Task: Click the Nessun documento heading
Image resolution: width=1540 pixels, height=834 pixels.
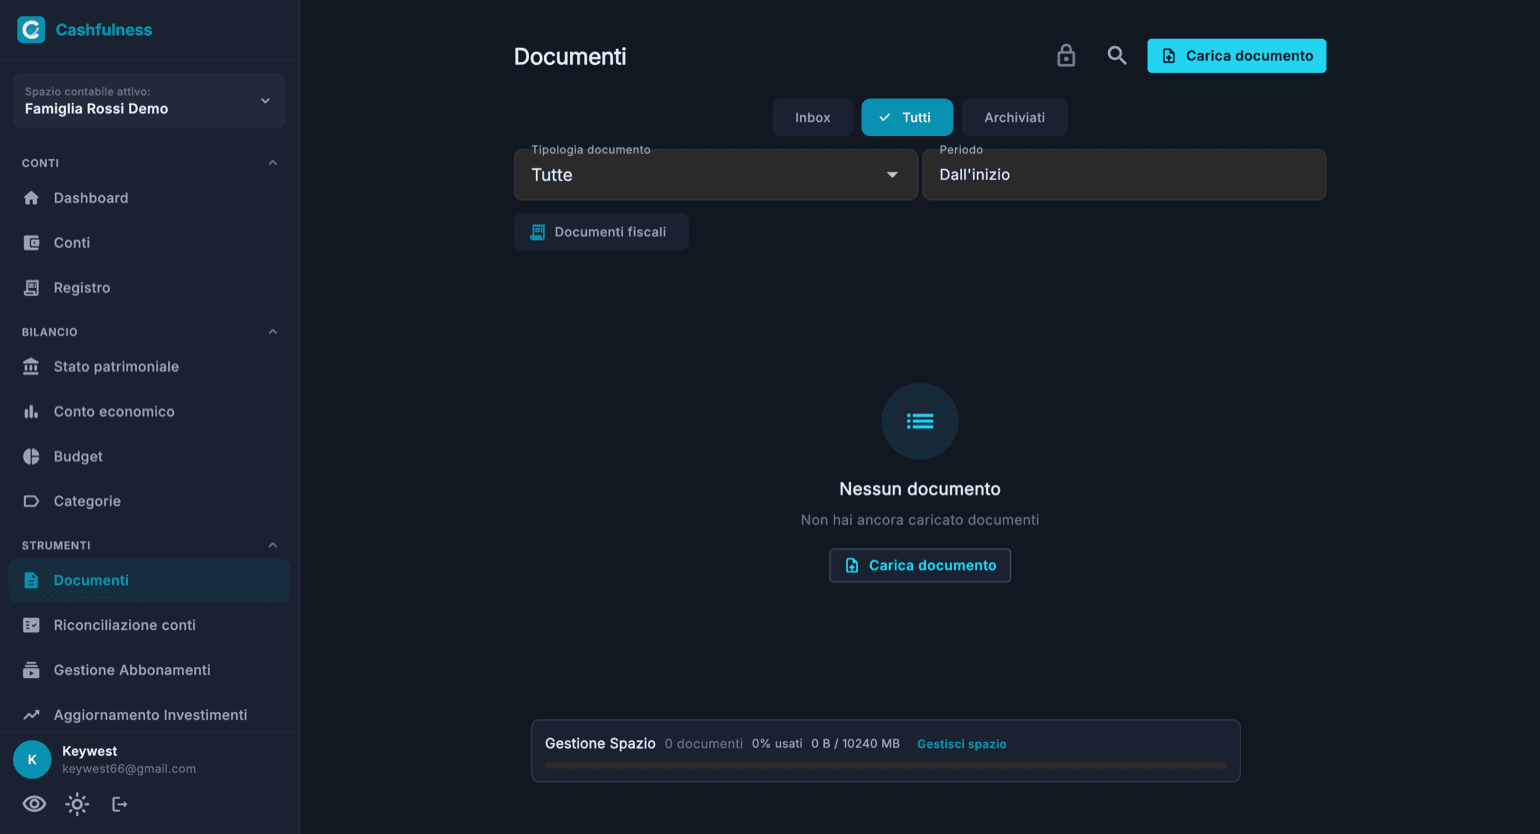Action: pos(920,489)
